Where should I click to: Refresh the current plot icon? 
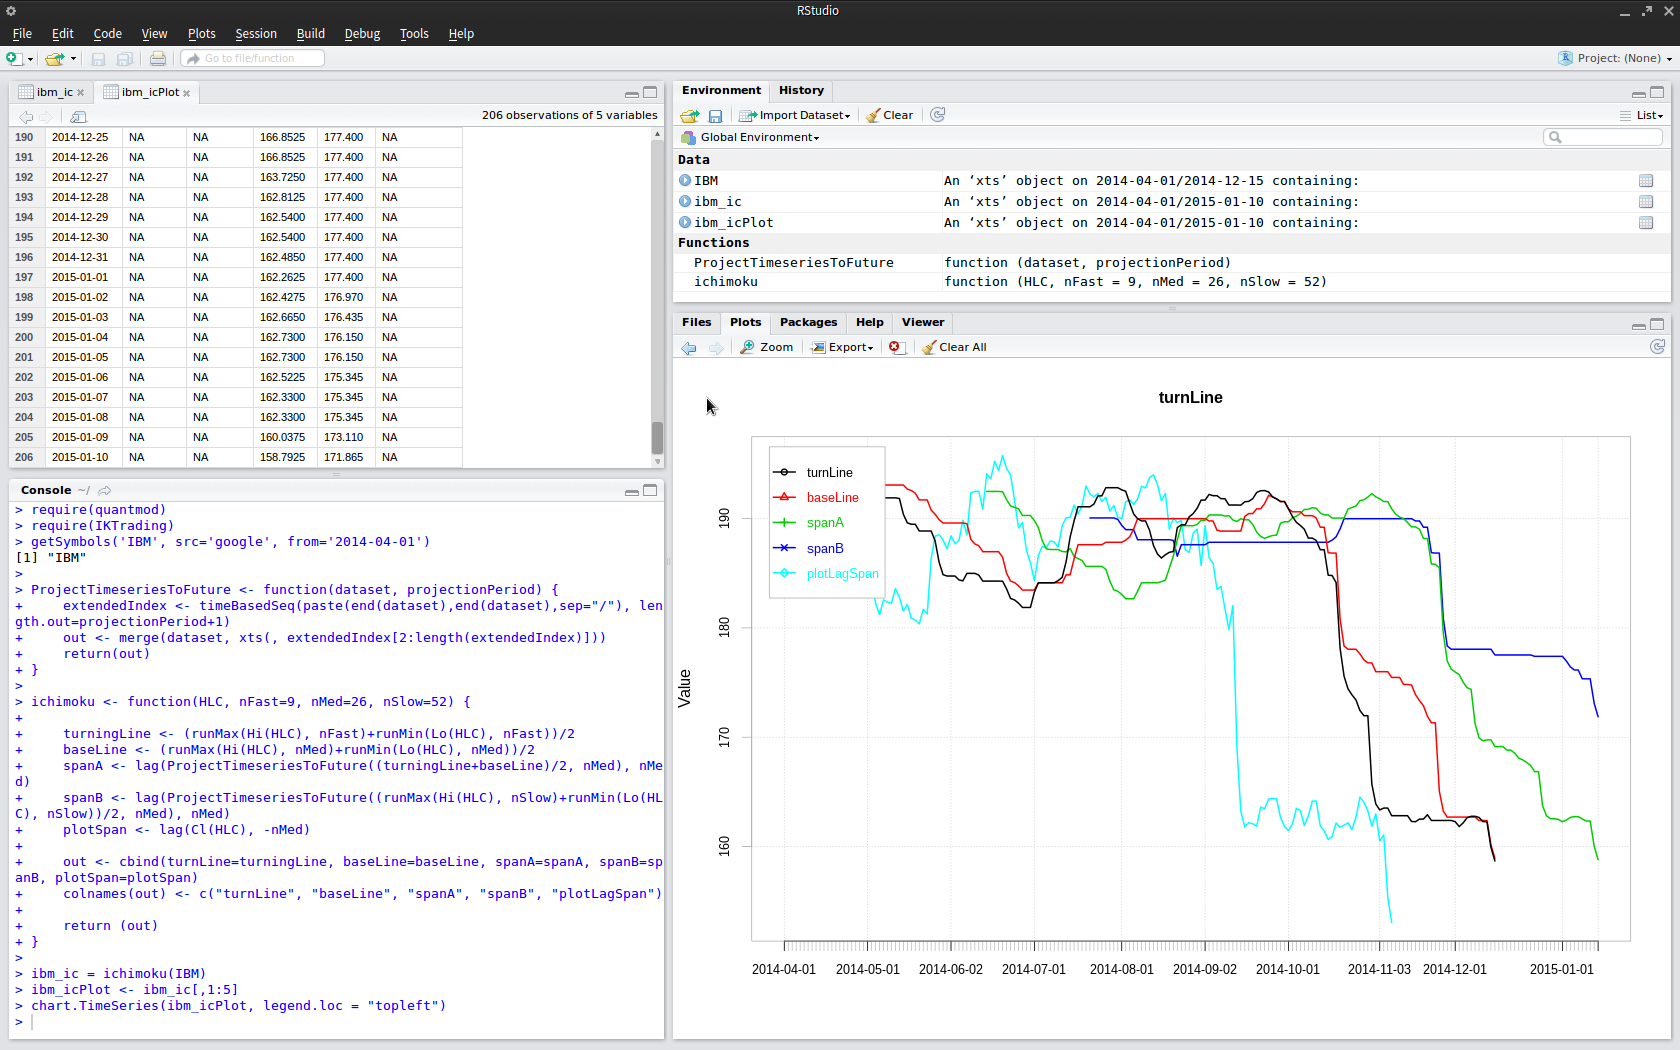coord(1657,347)
